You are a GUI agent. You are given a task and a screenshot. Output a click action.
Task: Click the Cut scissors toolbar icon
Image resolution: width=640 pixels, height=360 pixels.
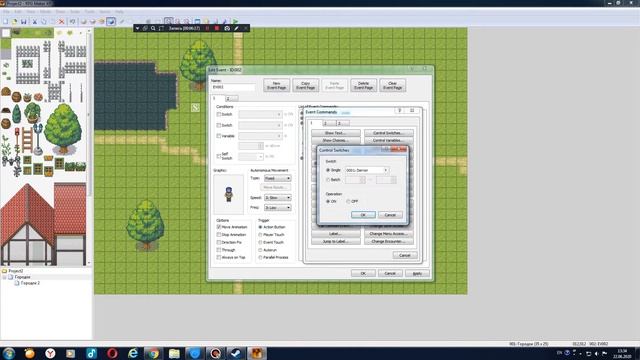click(x=35, y=22)
